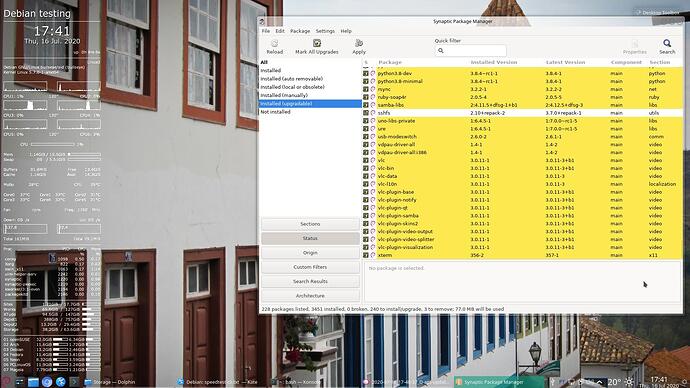Click the Debian swirl icon beside xterm

coord(373,255)
